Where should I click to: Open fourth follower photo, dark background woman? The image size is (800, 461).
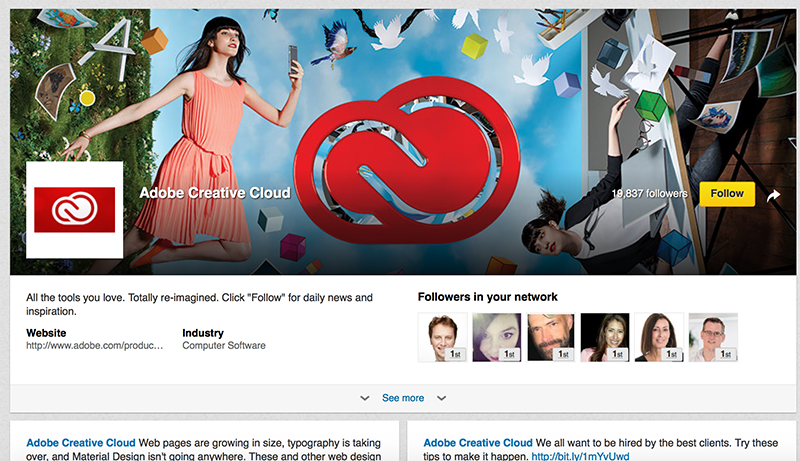tap(605, 337)
